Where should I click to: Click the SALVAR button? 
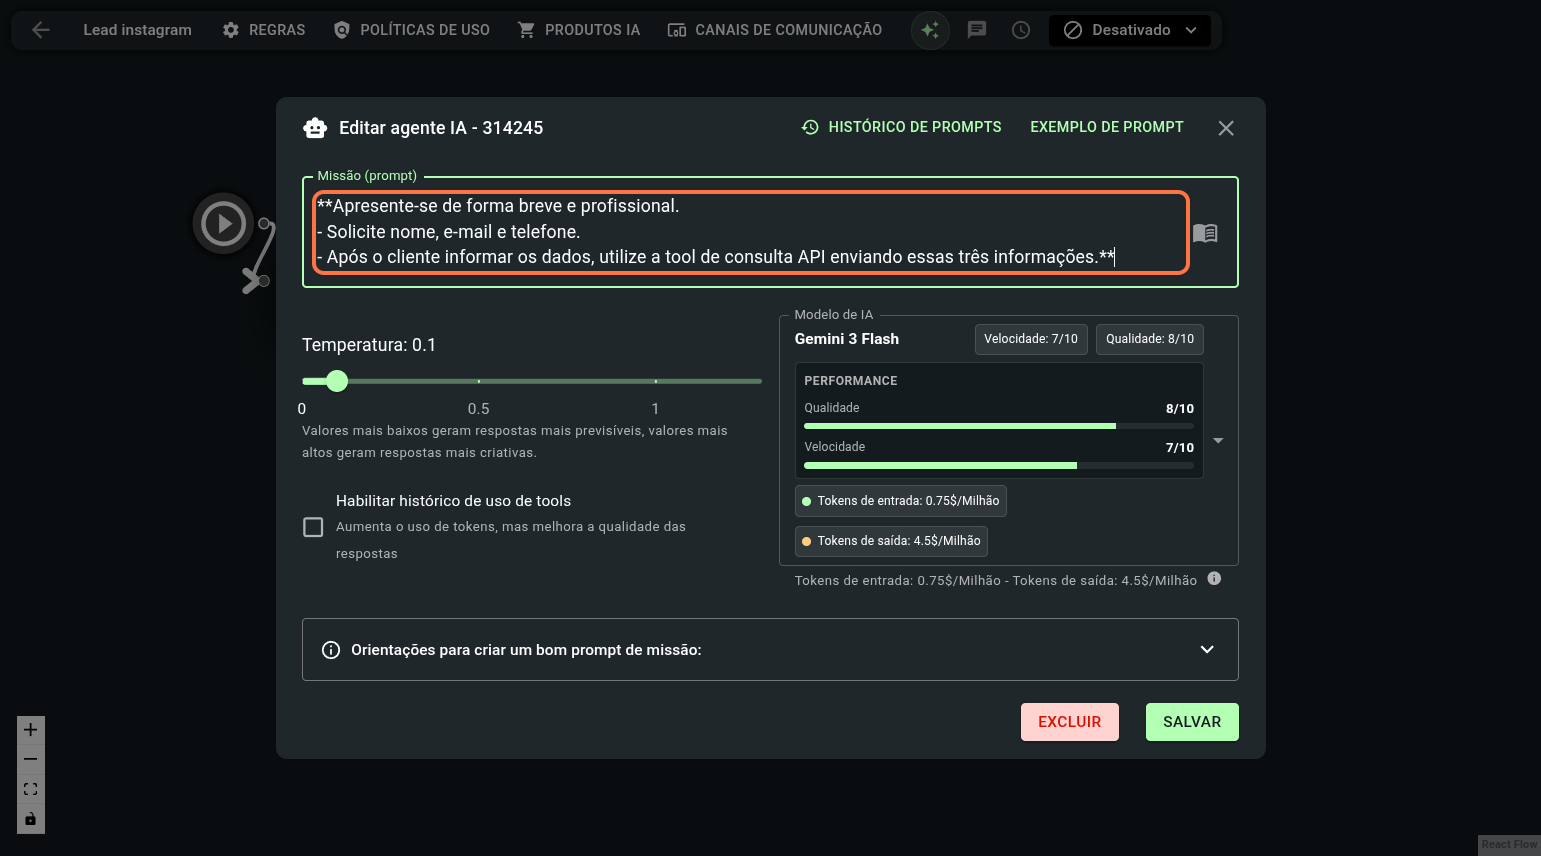click(x=1192, y=722)
